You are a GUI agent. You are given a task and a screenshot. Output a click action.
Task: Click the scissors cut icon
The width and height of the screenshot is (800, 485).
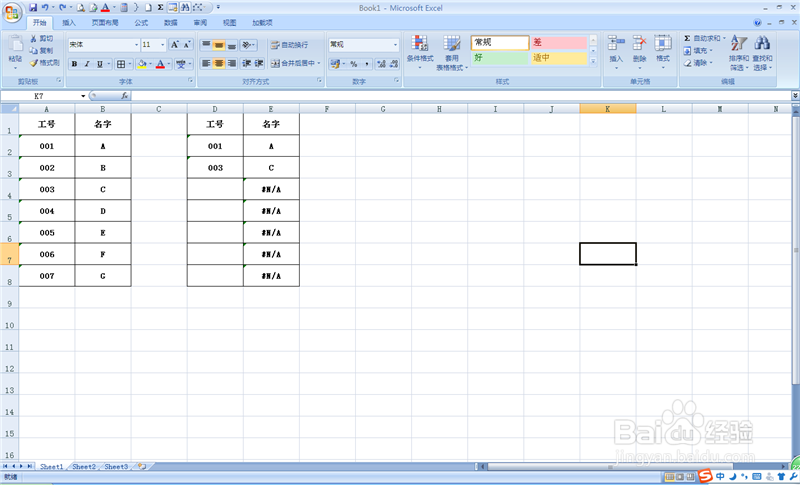34,39
